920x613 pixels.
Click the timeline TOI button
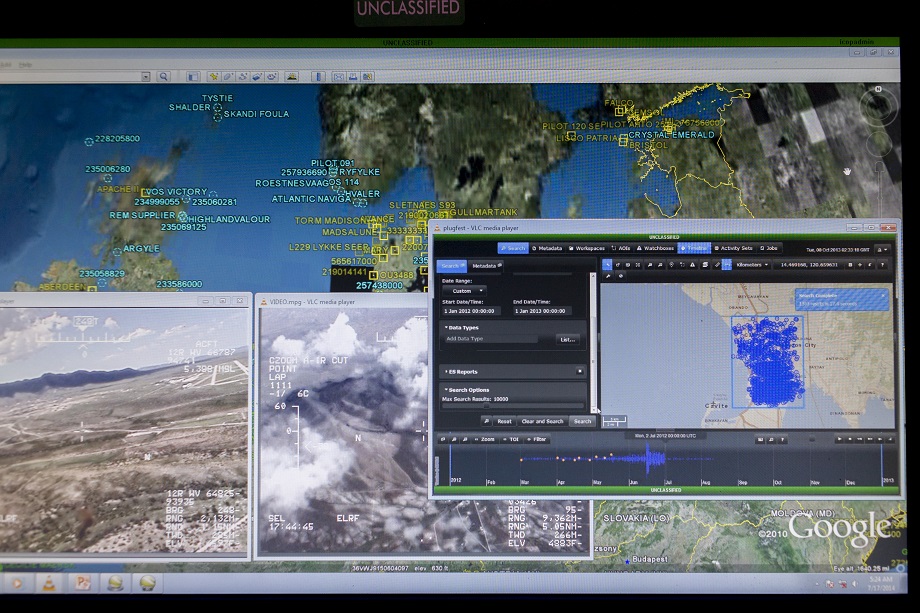click(512, 439)
